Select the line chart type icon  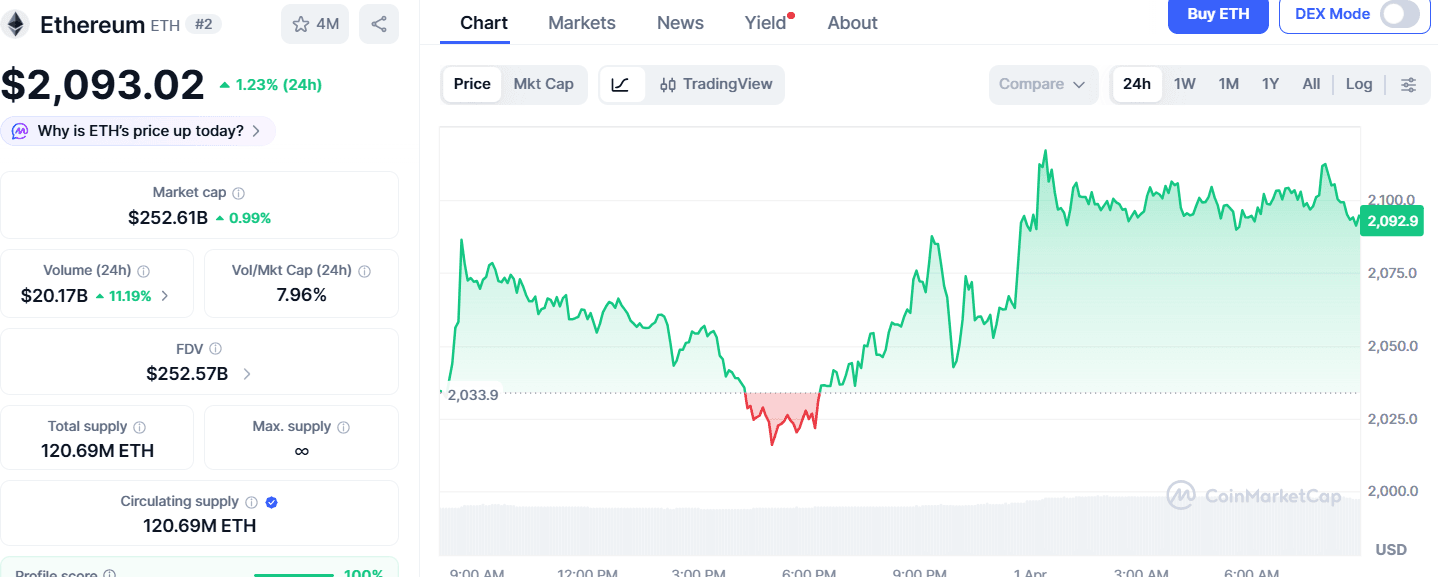point(622,84)
